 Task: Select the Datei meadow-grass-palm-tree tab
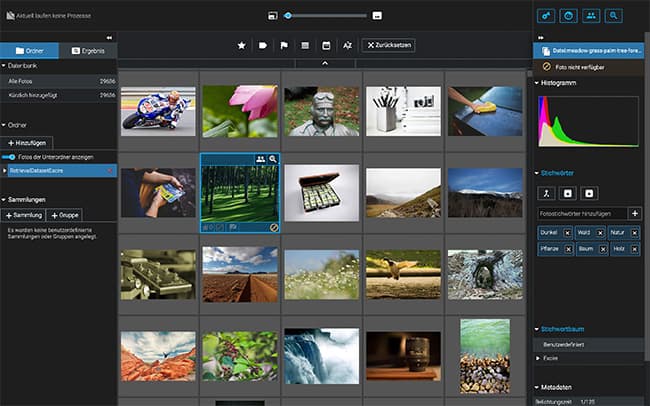click(x=589, y=51)
